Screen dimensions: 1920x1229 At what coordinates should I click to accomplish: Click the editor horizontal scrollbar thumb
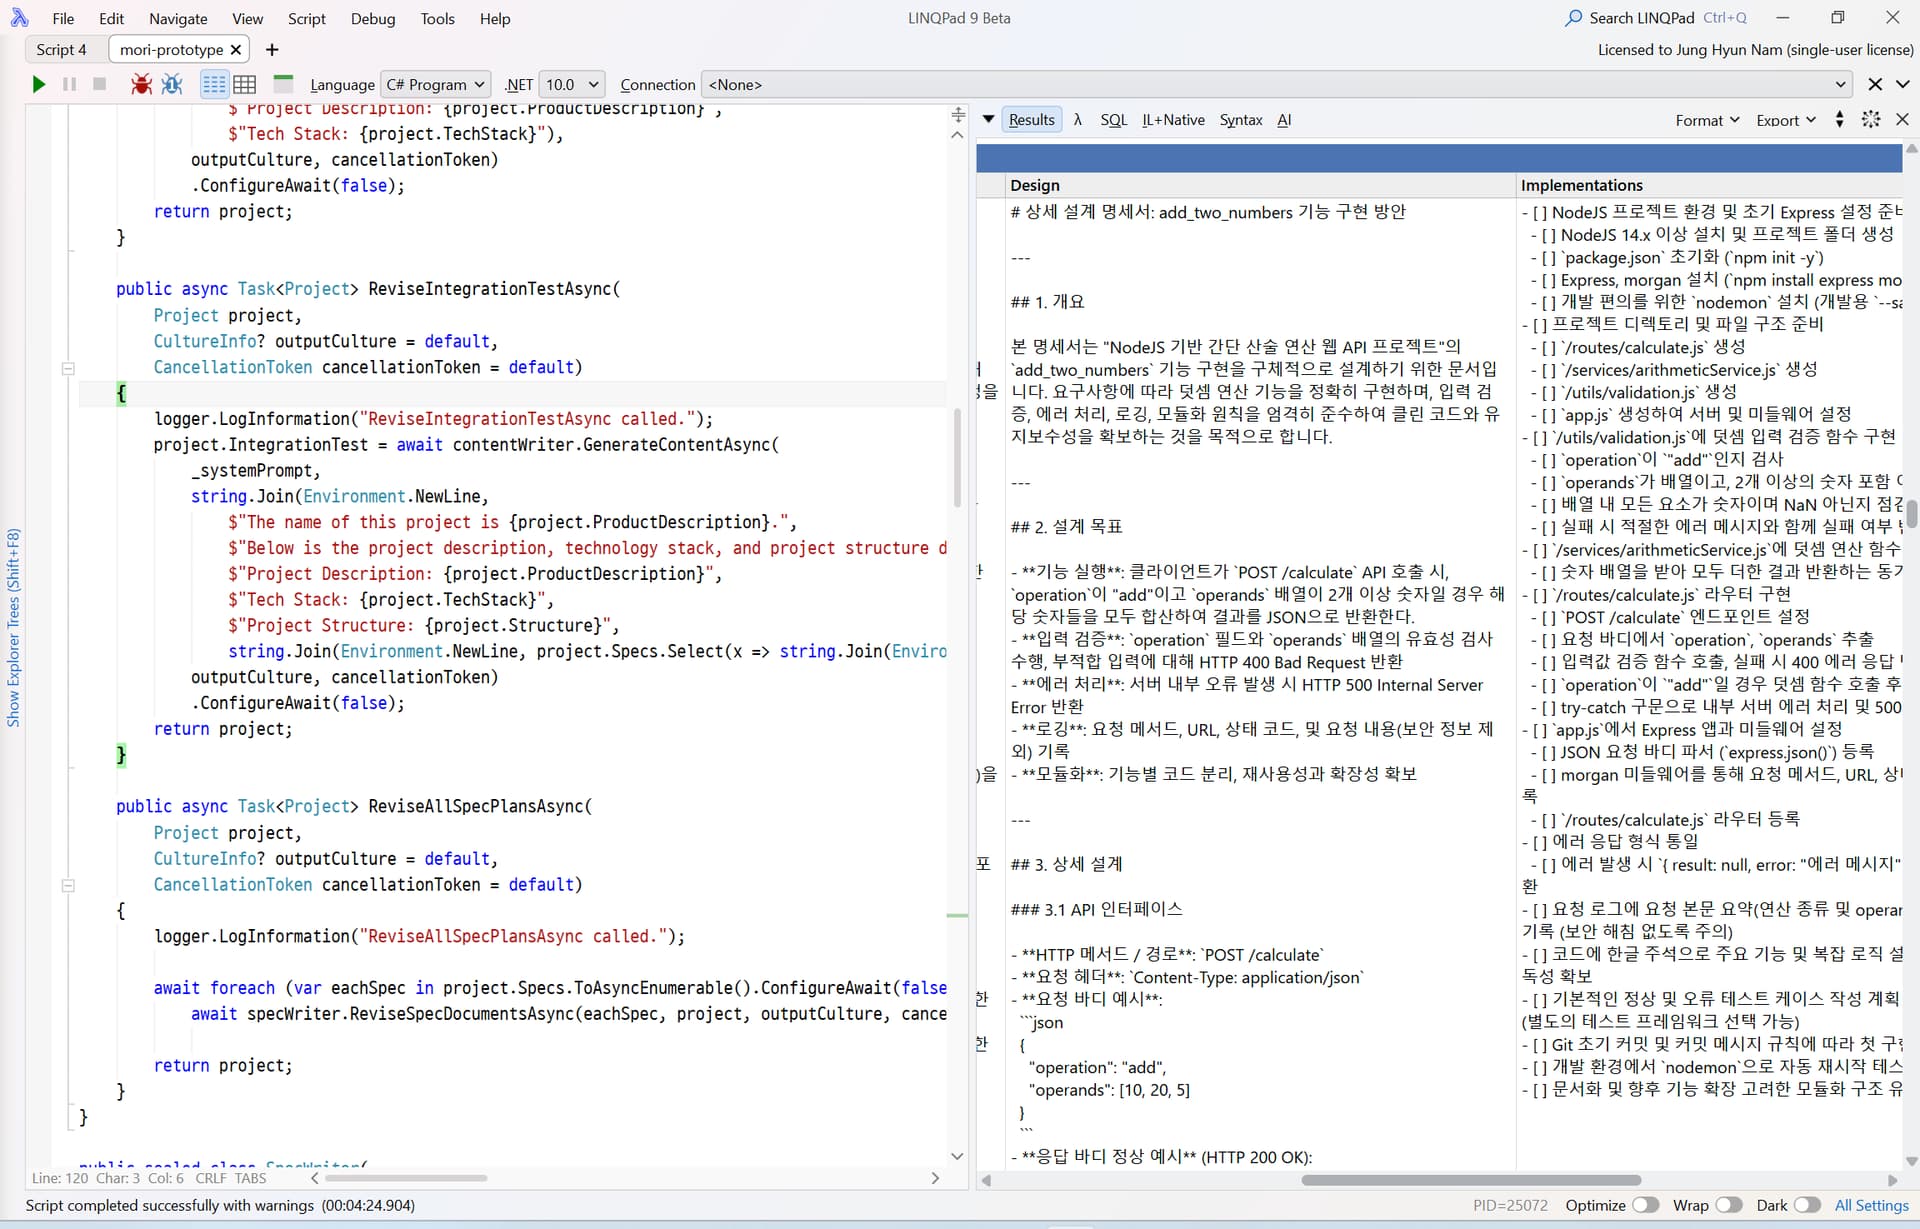click(x=405, y=1178)
